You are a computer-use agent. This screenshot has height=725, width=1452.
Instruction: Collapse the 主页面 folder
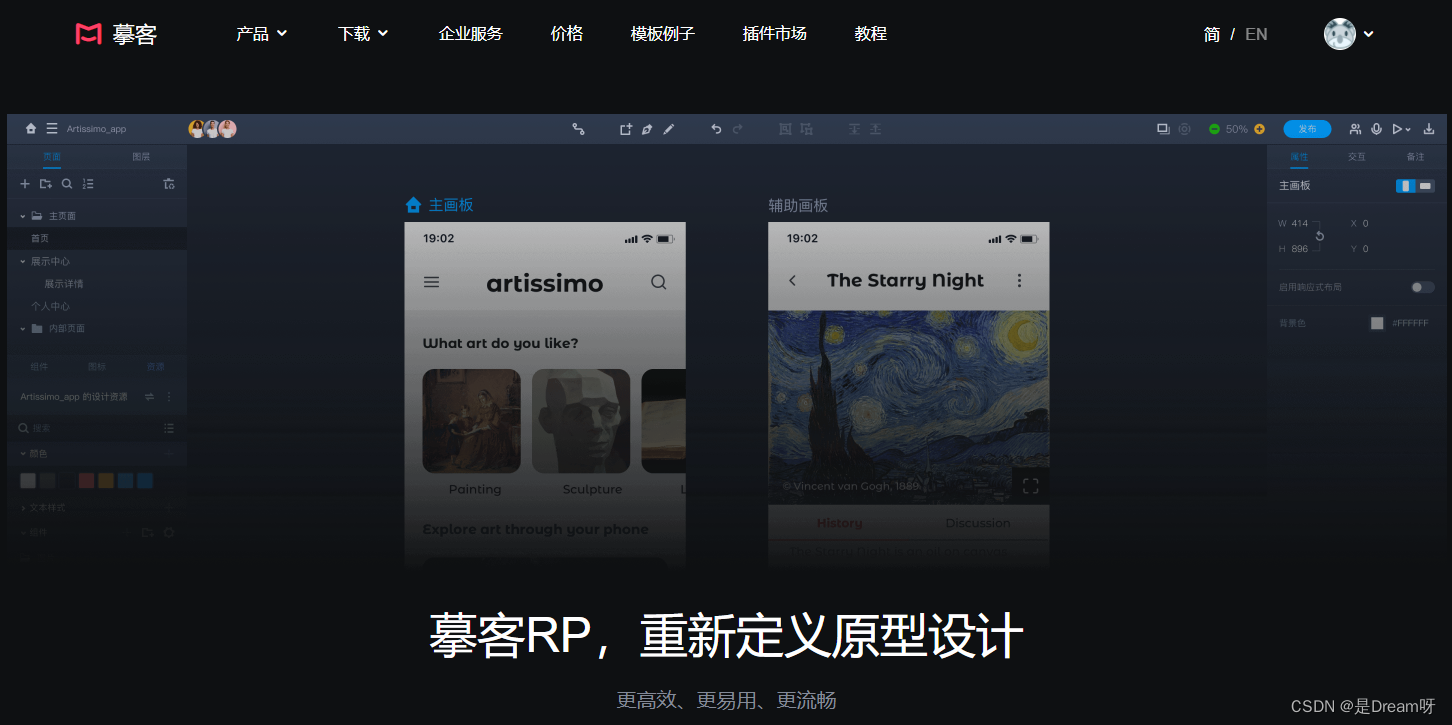tap(23, 216)
